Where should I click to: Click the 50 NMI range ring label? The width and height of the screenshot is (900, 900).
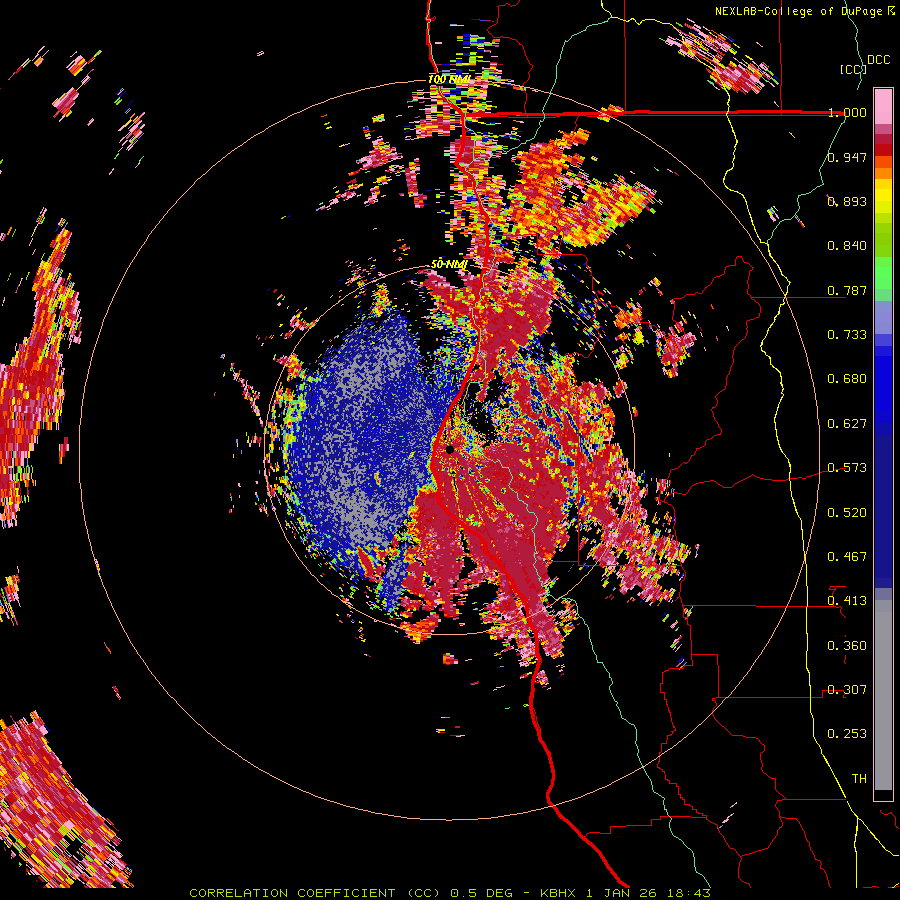[449, 265]
